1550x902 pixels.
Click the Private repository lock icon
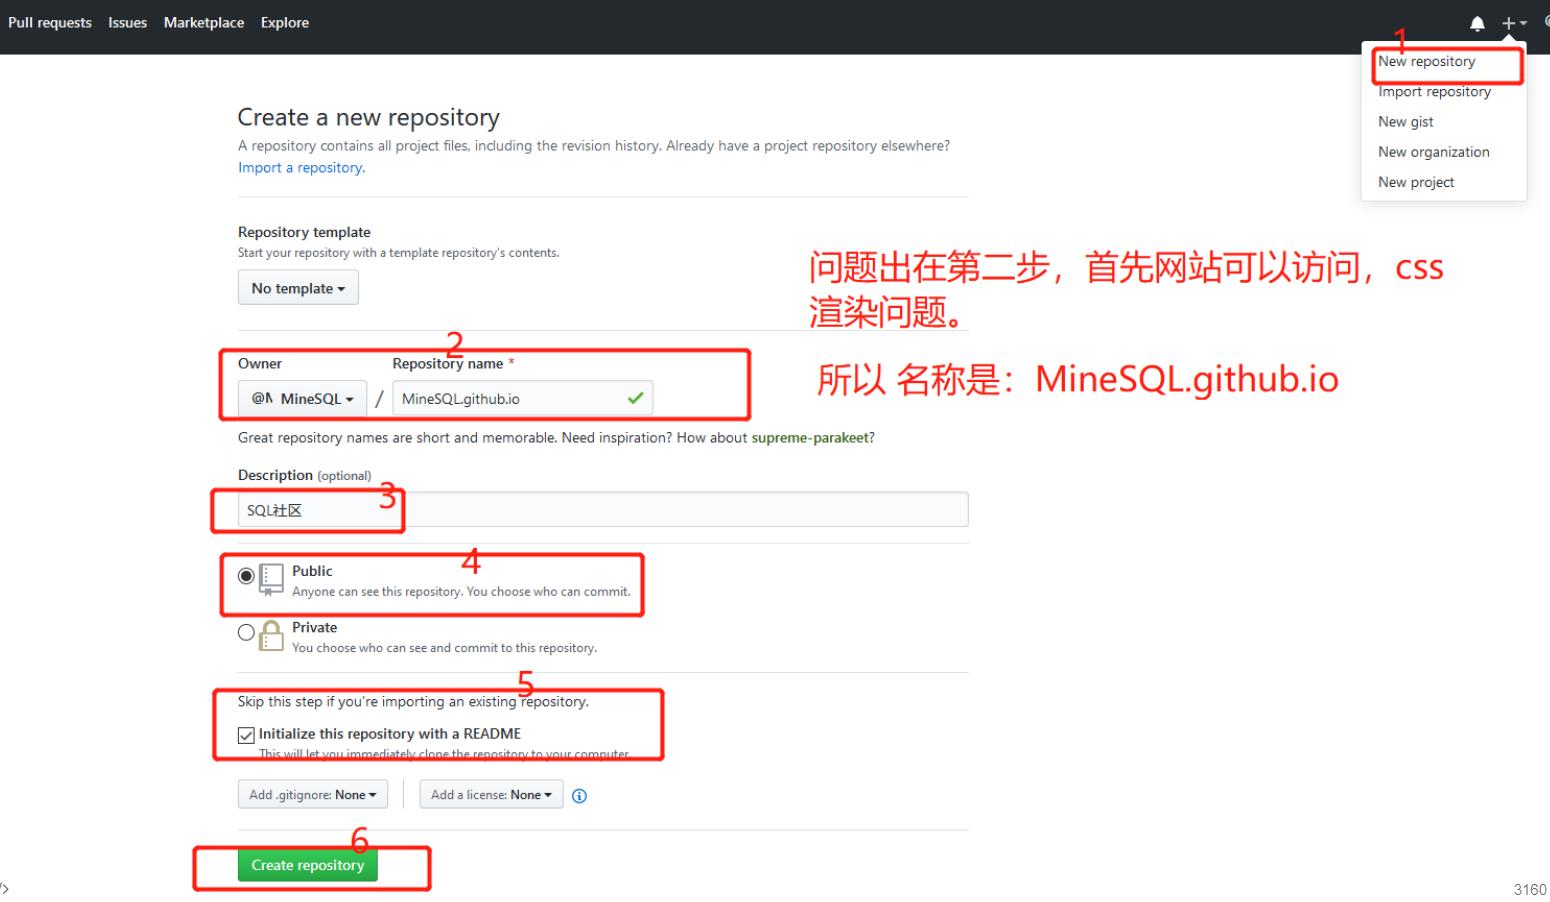point(271,635)
